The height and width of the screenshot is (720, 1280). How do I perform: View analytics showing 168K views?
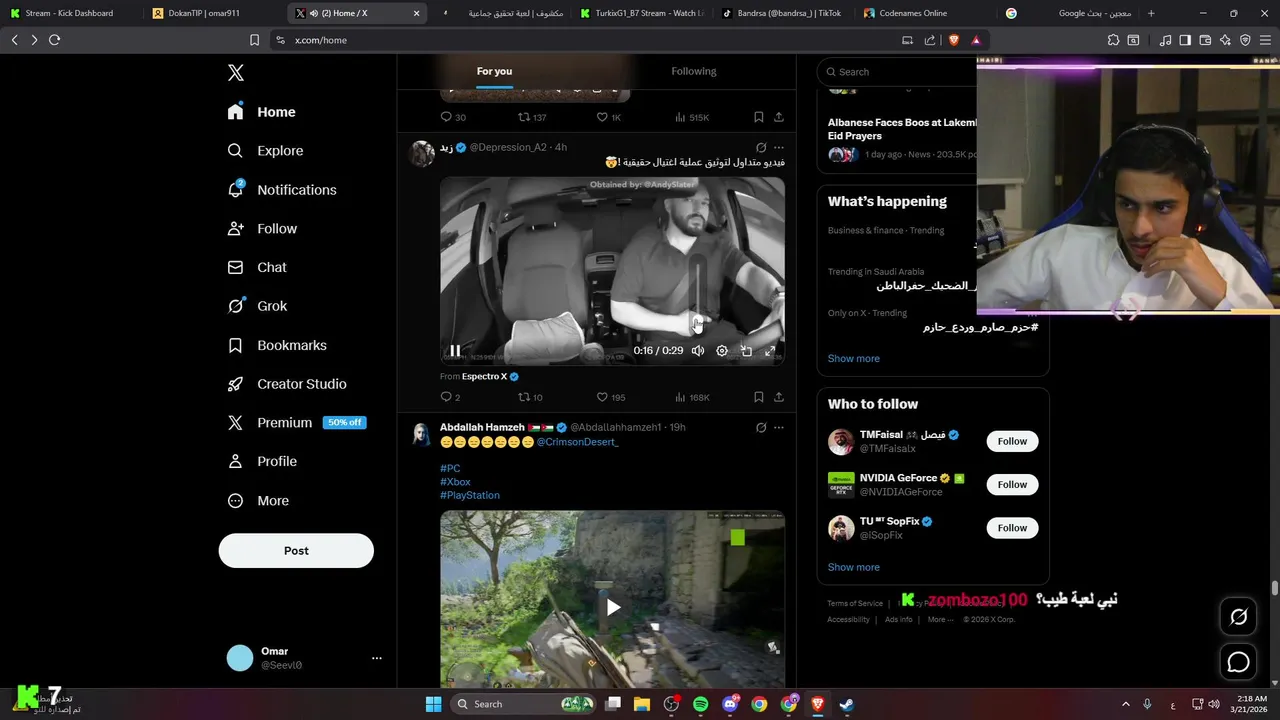pos(692,397)
